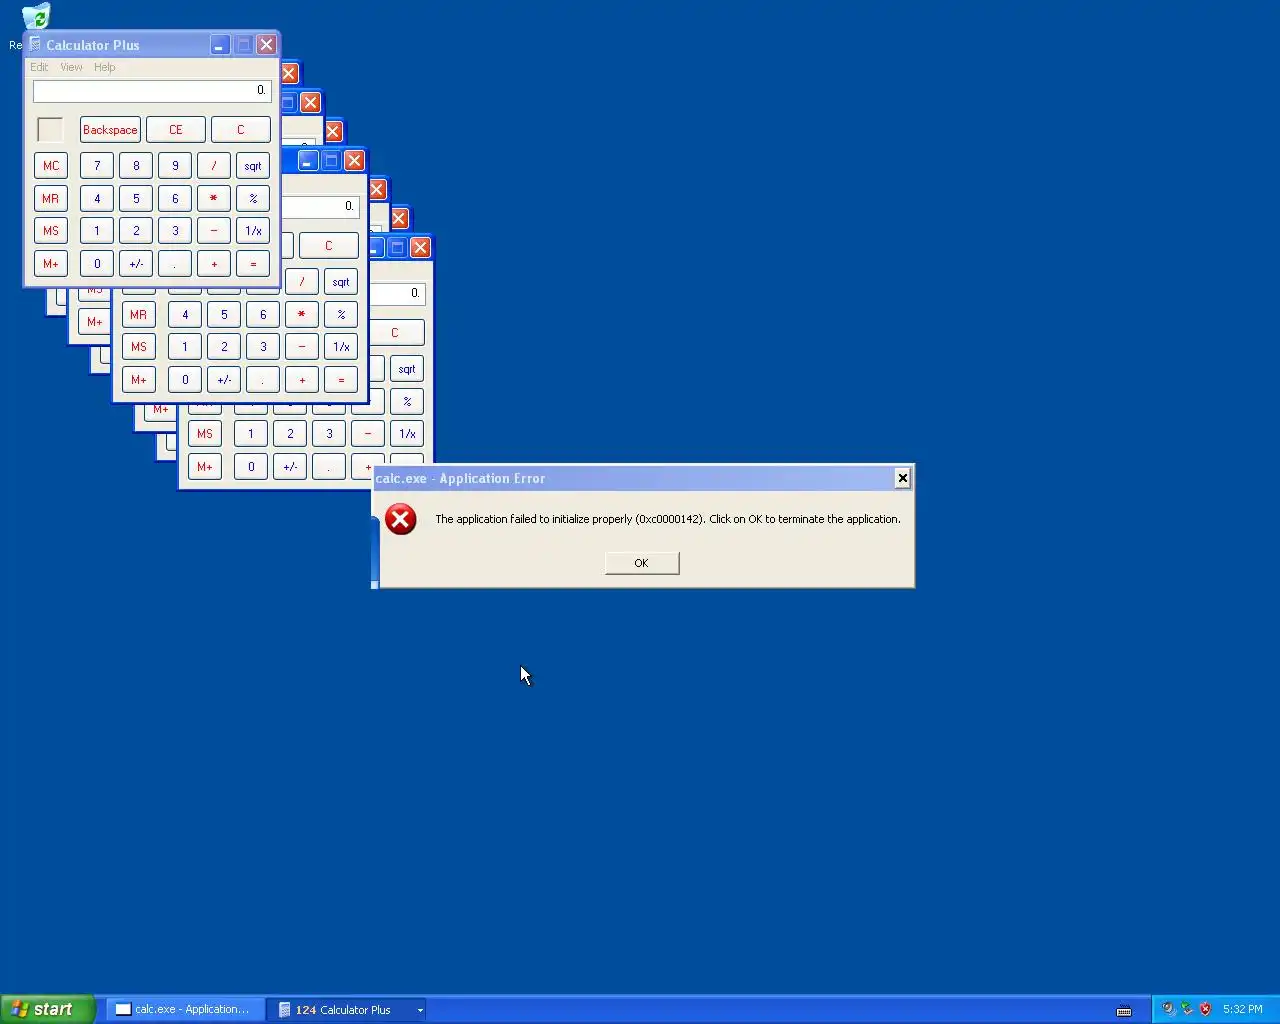Click digit 3 in frontmost Calculator Plus
Image resolution: width=1280 pixels, height=1024 pixels.
tap(175, 231)
